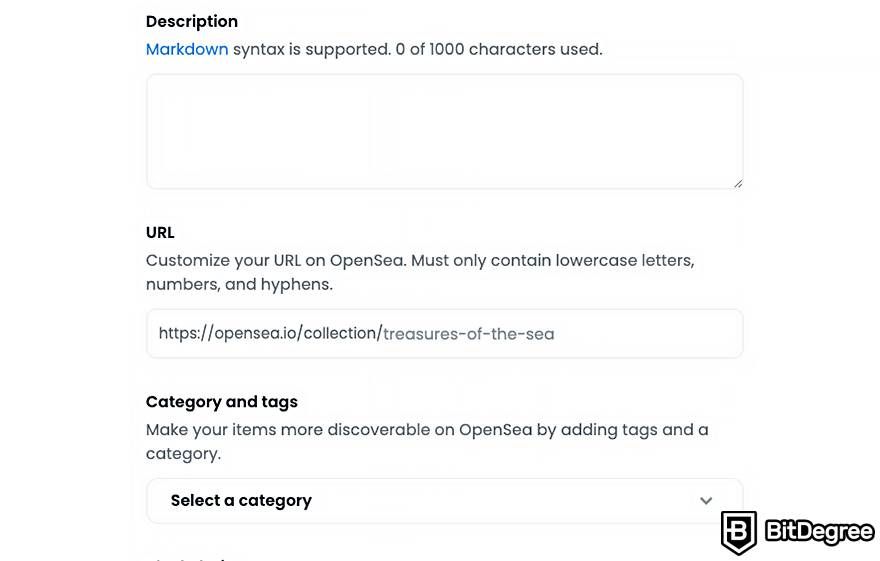The image size is (880, 561).
Task: Click the Category and tags heading
Action: [x=222, y=402]
